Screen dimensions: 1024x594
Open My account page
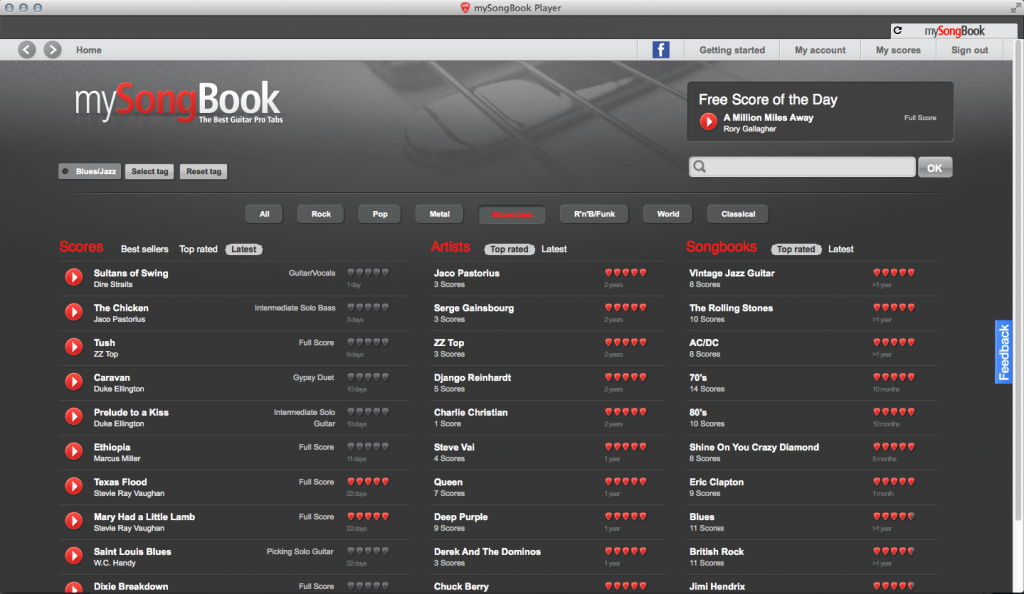click(820, 50)
